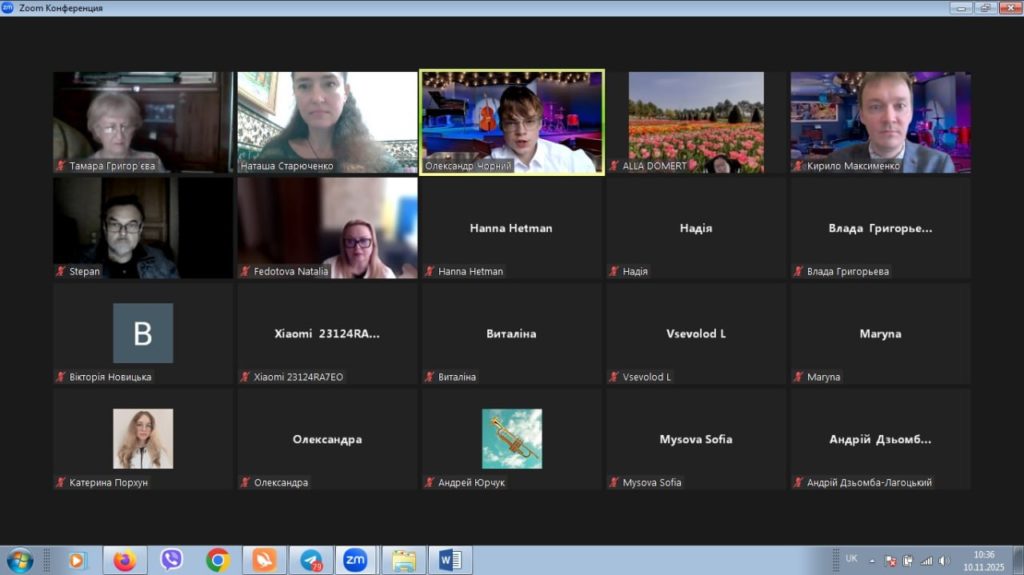Click the UK language indicator
Image resolution: width=1024 pixels, height=575 pixels.
coord(851,559)
